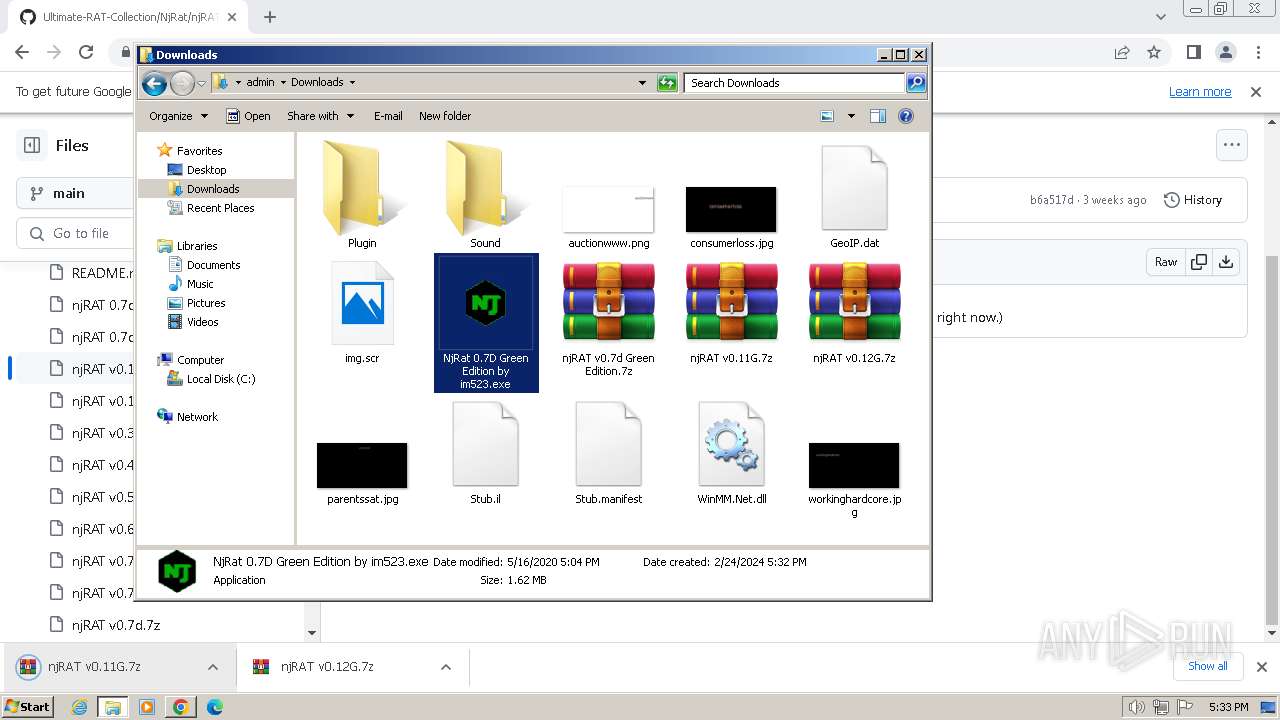Click the Search Downloads field
This screenshot has width=1280, height=720.
[795, 83]
